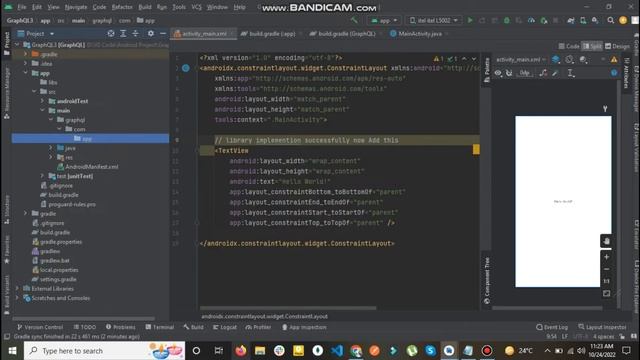
Task: Open the Layout Inspector
Action: pyautogui.click(x=602, y=327)
